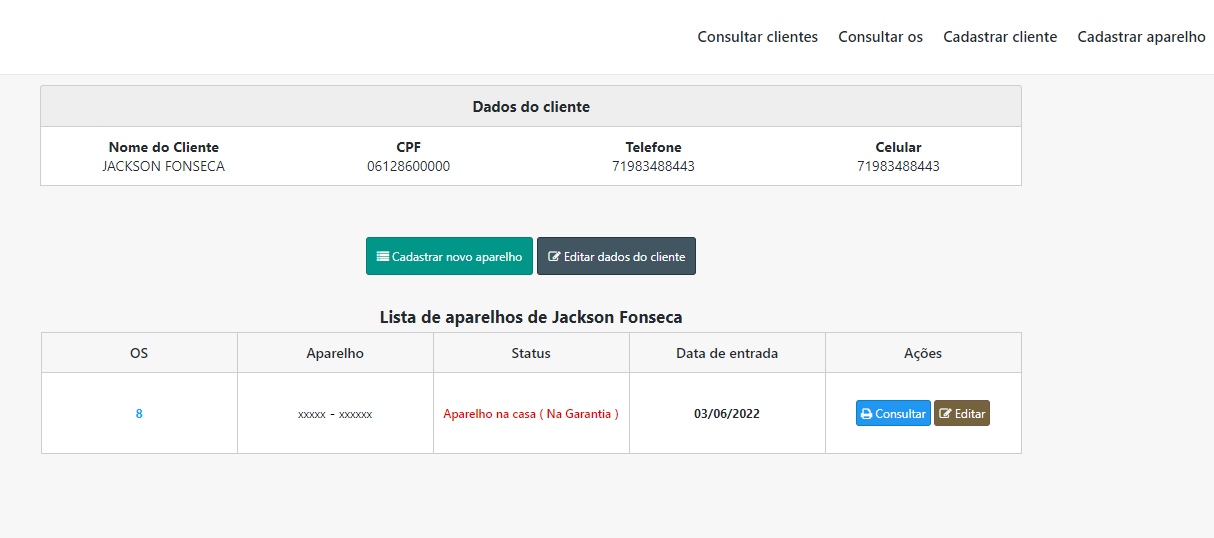The width and height of the screenshot is (1214, 538).
Task: Click the list icon on Cadastrar novo aparelho
Action: [382, 257]
